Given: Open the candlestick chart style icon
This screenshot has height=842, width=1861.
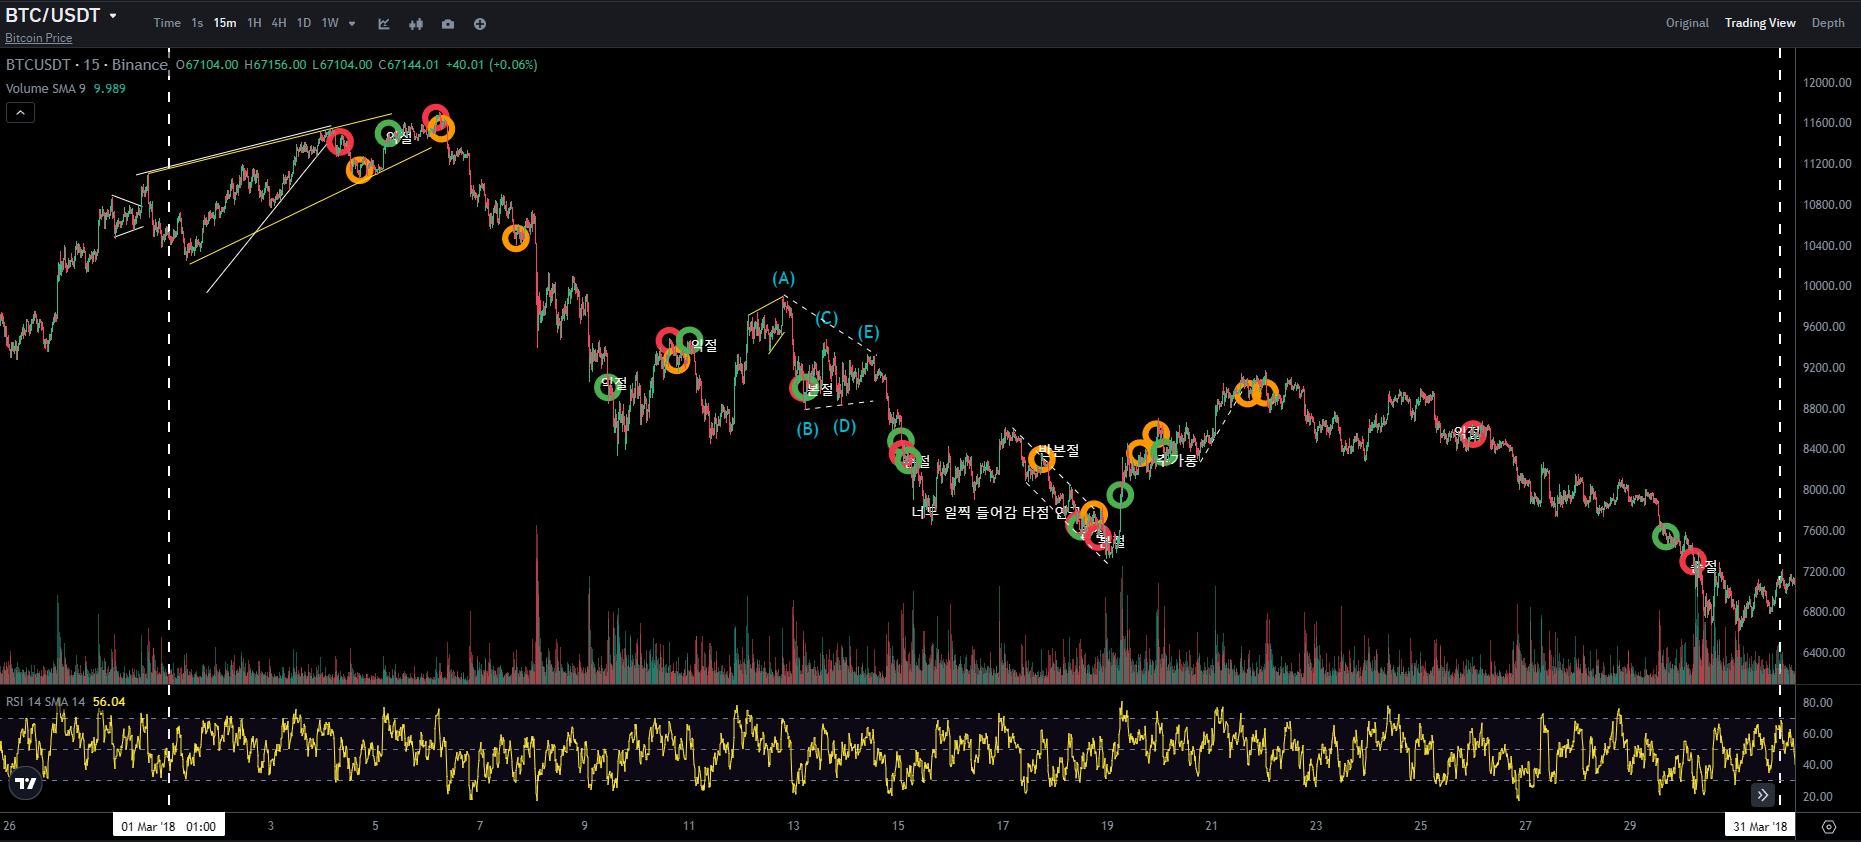Looking at the screenshot, I should 416,24.
